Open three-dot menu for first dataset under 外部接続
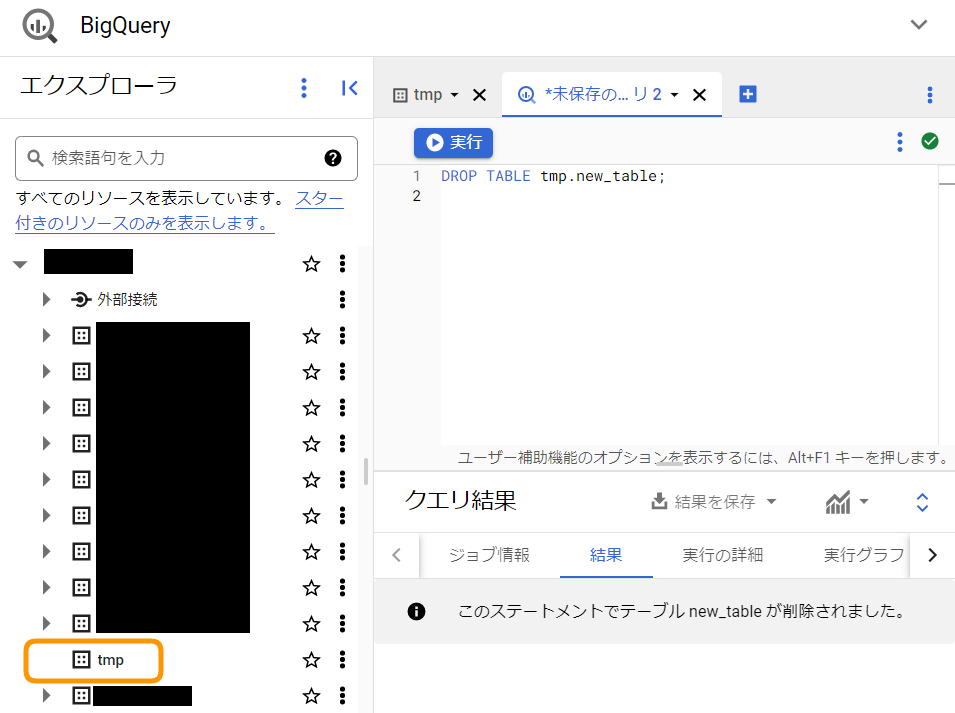 point(342,335)
